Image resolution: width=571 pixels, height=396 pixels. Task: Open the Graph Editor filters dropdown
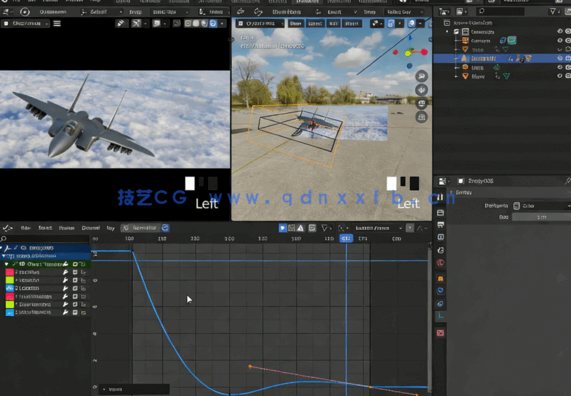326,228
